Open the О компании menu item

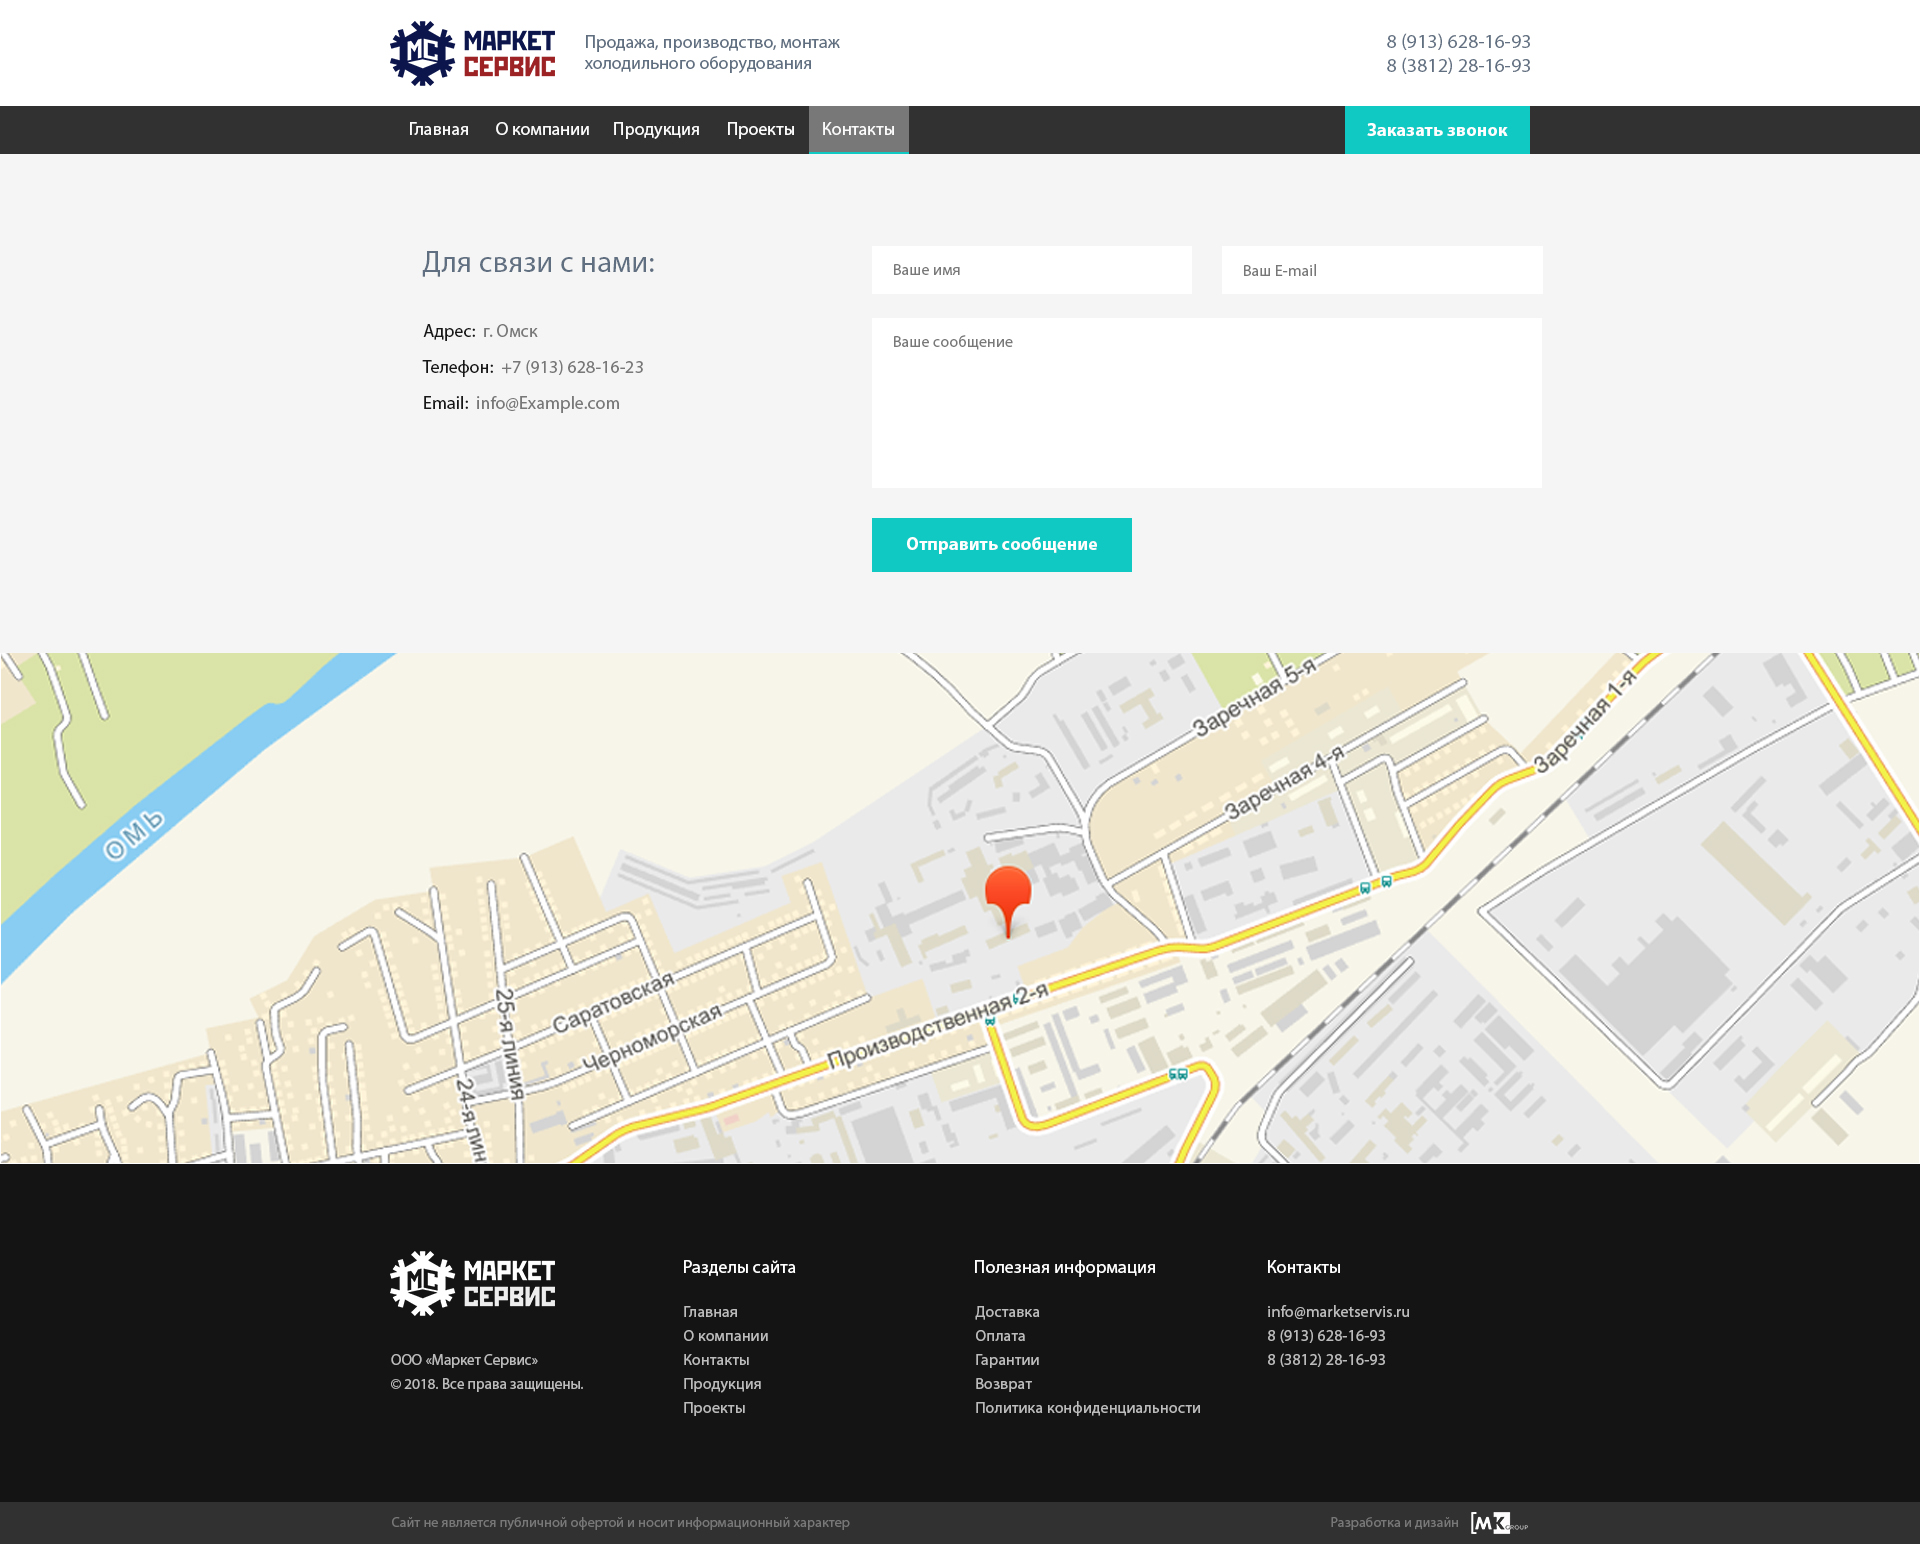coord(542,130)
